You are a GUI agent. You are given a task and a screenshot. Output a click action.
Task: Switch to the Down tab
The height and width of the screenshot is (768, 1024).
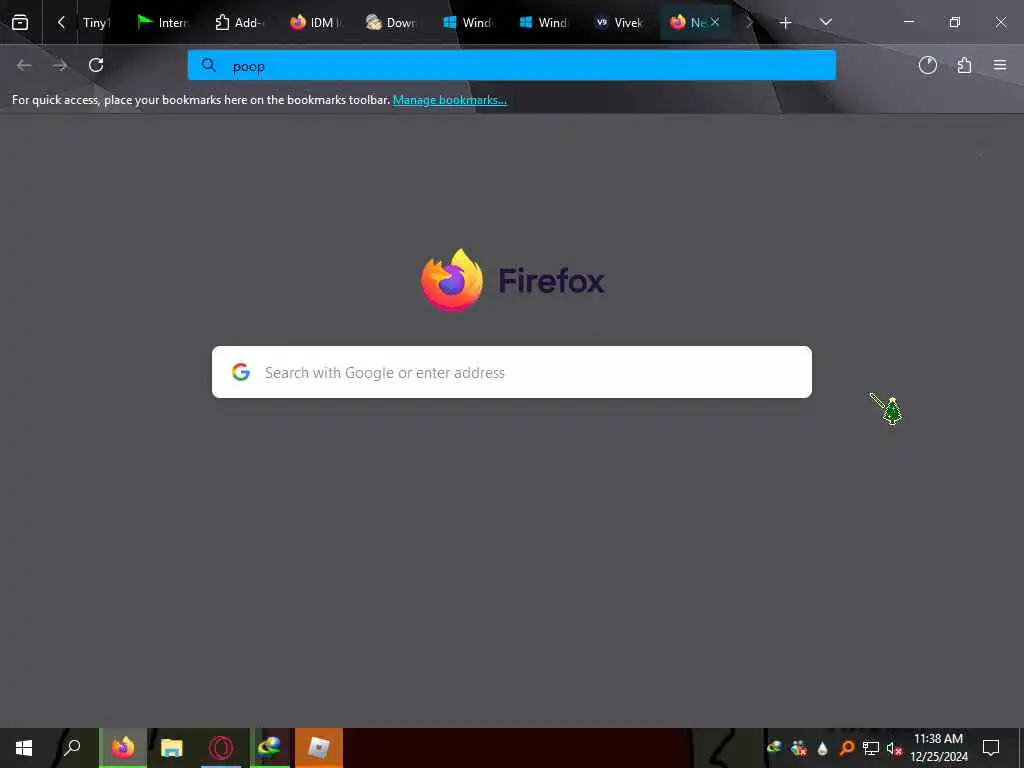click(392, 22)
